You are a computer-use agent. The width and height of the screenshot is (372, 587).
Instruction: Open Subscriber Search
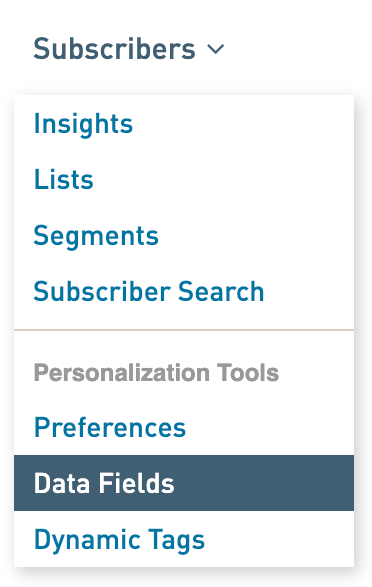click(149, 291)
